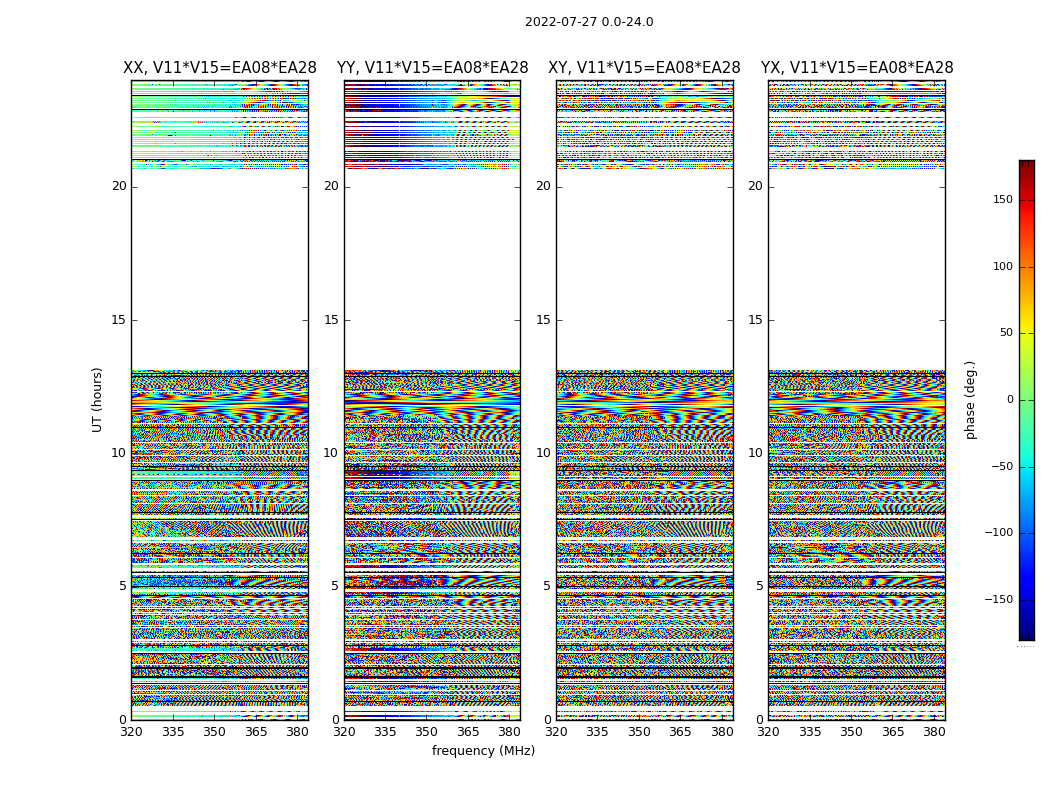Select the "XX, V11*V15=EA08*EA28" panel title
The image size is (1050, 800).
click(x=220, y=68)
